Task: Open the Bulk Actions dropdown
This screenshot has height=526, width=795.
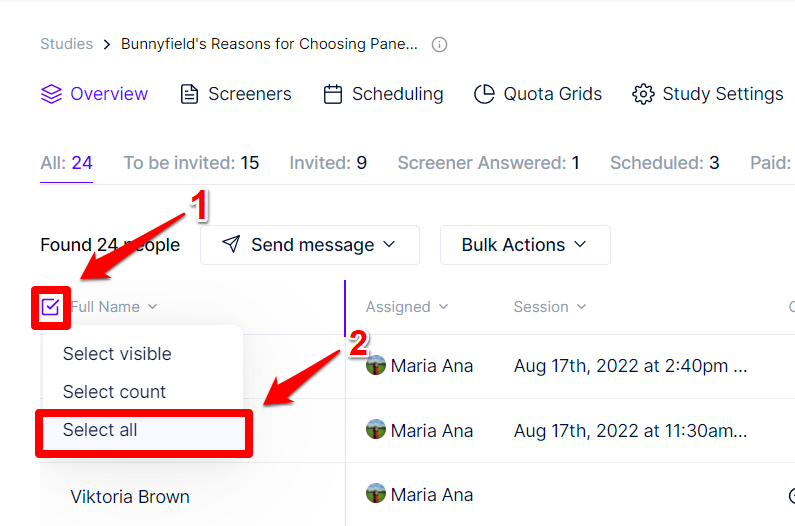Action: [525, 245]
